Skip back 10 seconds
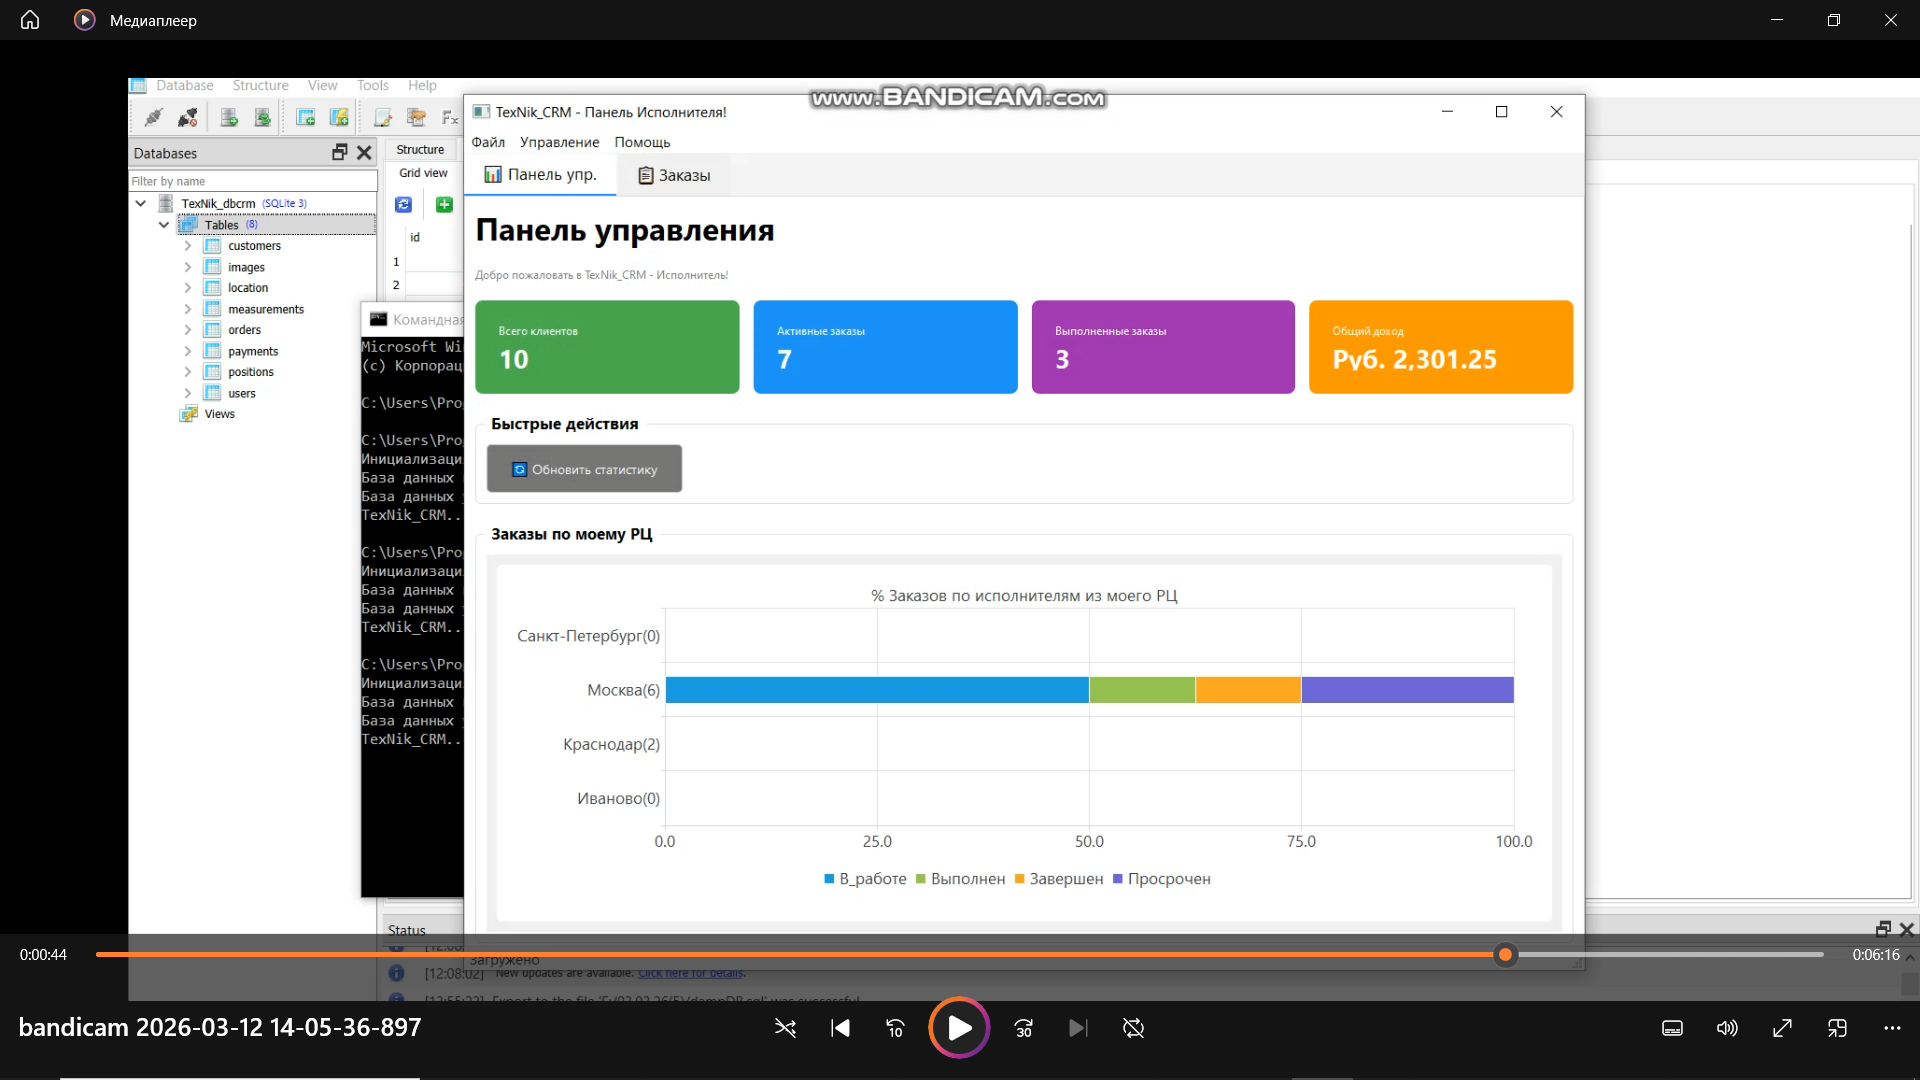This screenshot has width=1920, height=1080. (x=895, y=1028)
